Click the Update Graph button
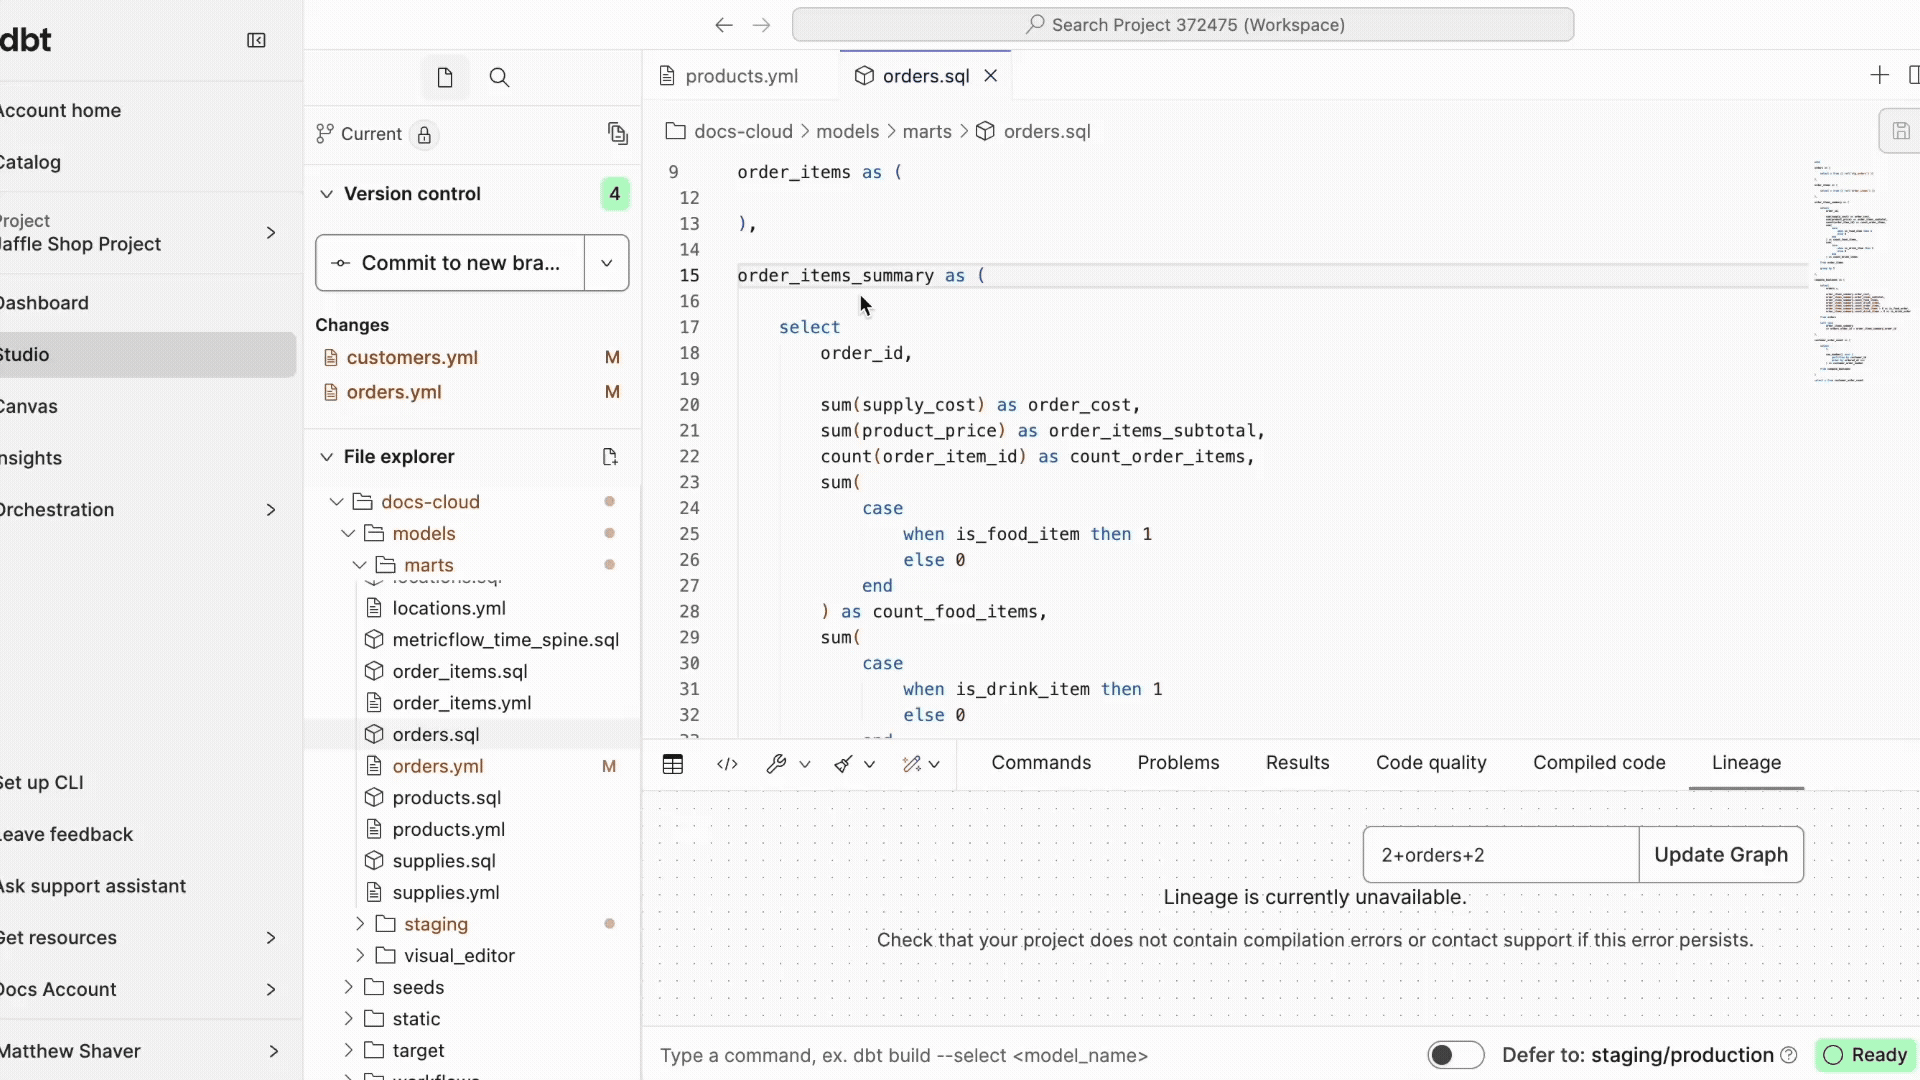Viewport: 1920px width, 1080px height. 1722,855
